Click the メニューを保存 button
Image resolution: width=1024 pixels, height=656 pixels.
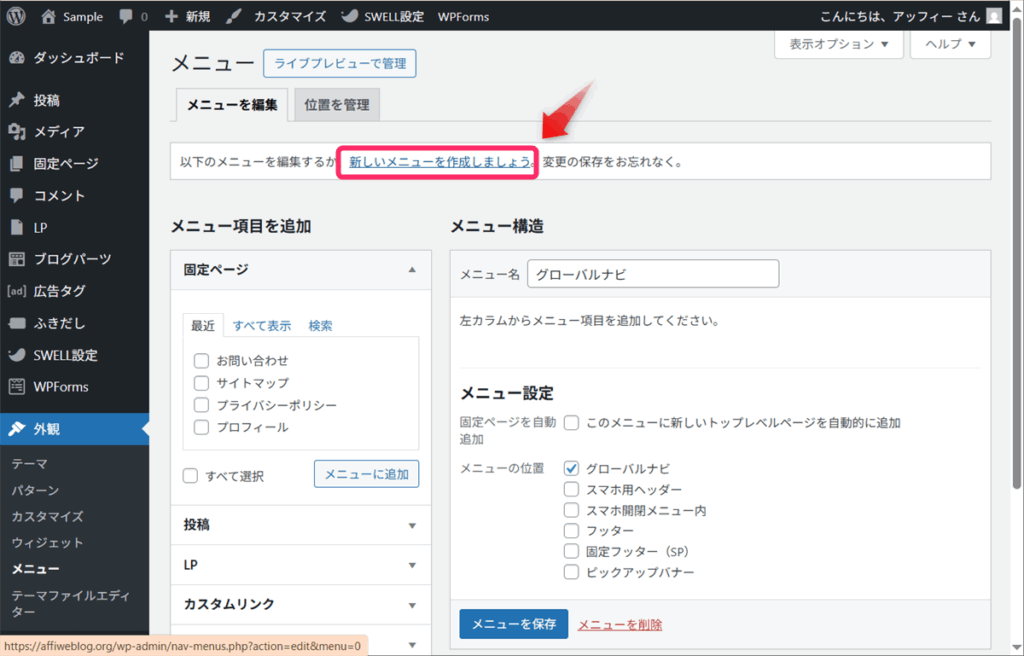514,624
